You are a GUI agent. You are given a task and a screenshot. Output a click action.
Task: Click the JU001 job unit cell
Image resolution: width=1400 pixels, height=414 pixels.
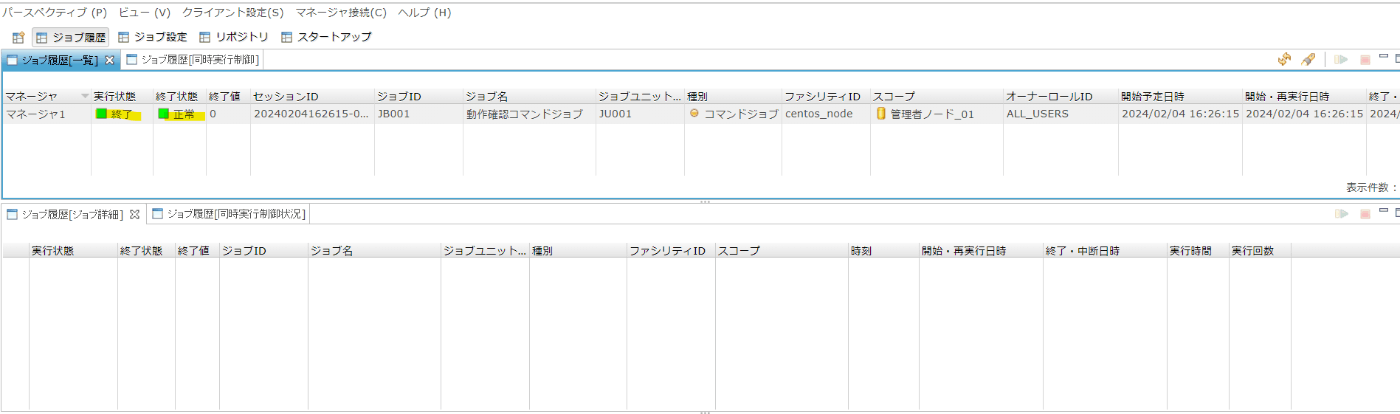pos(639,114)
